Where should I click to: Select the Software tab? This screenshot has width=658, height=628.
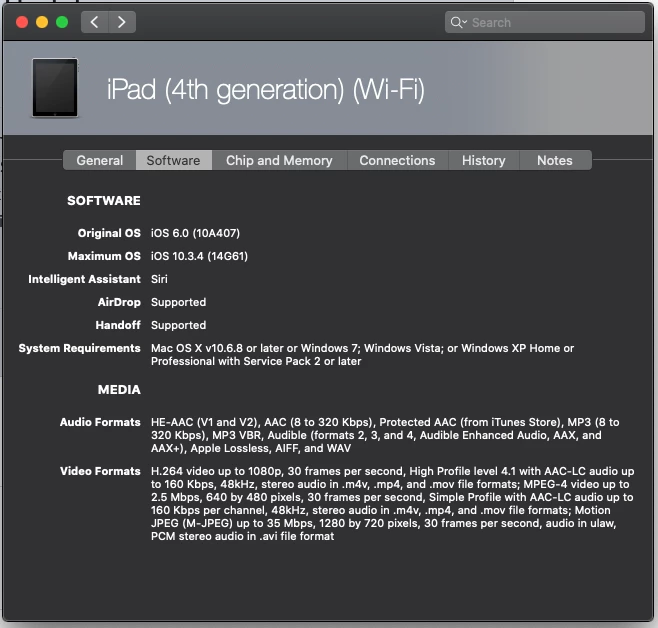pos(173,160)
